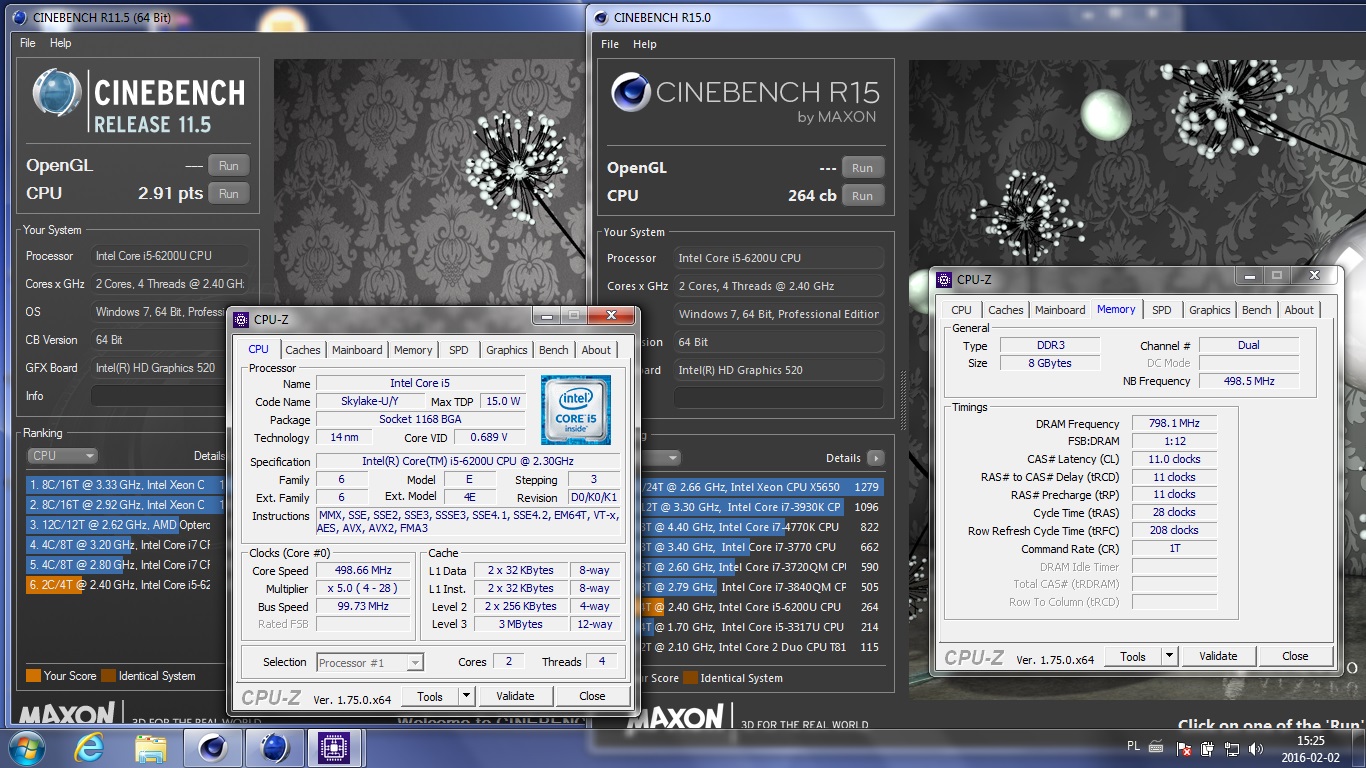
Task: Open Tools dropdown arrow in CPU-Z Memory window
Action: (1169, 656)
